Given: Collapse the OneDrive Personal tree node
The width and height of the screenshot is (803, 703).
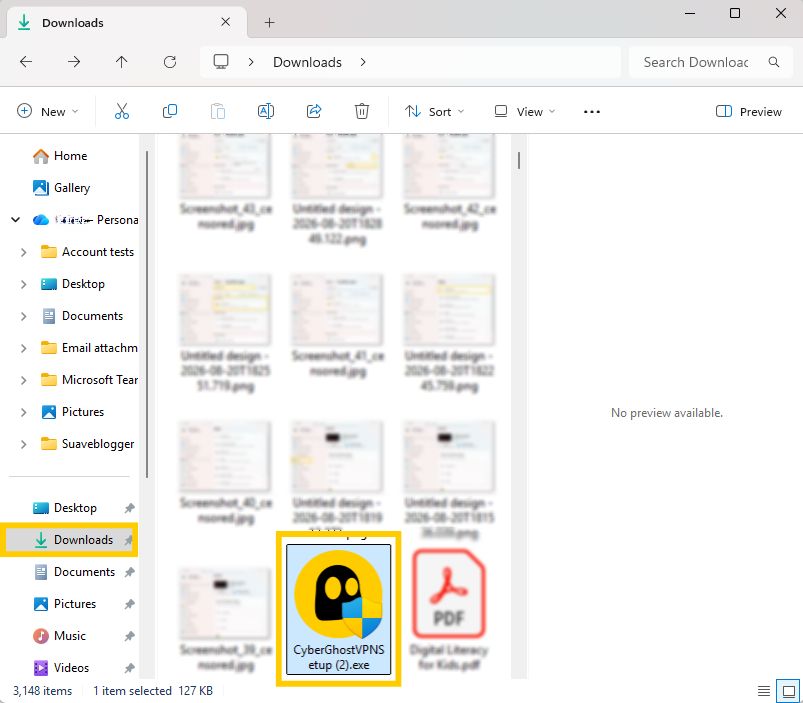Looking at the screenshot, I should point(16,220).
